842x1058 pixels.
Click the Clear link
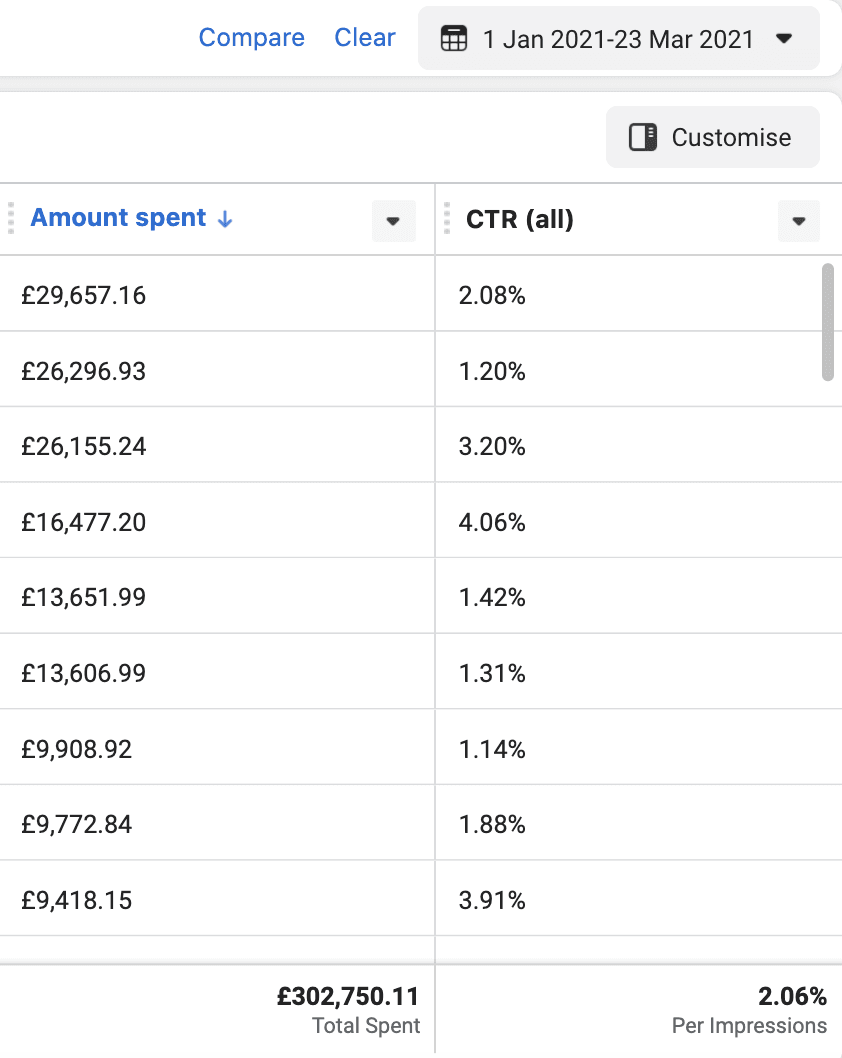click(365, 38)
